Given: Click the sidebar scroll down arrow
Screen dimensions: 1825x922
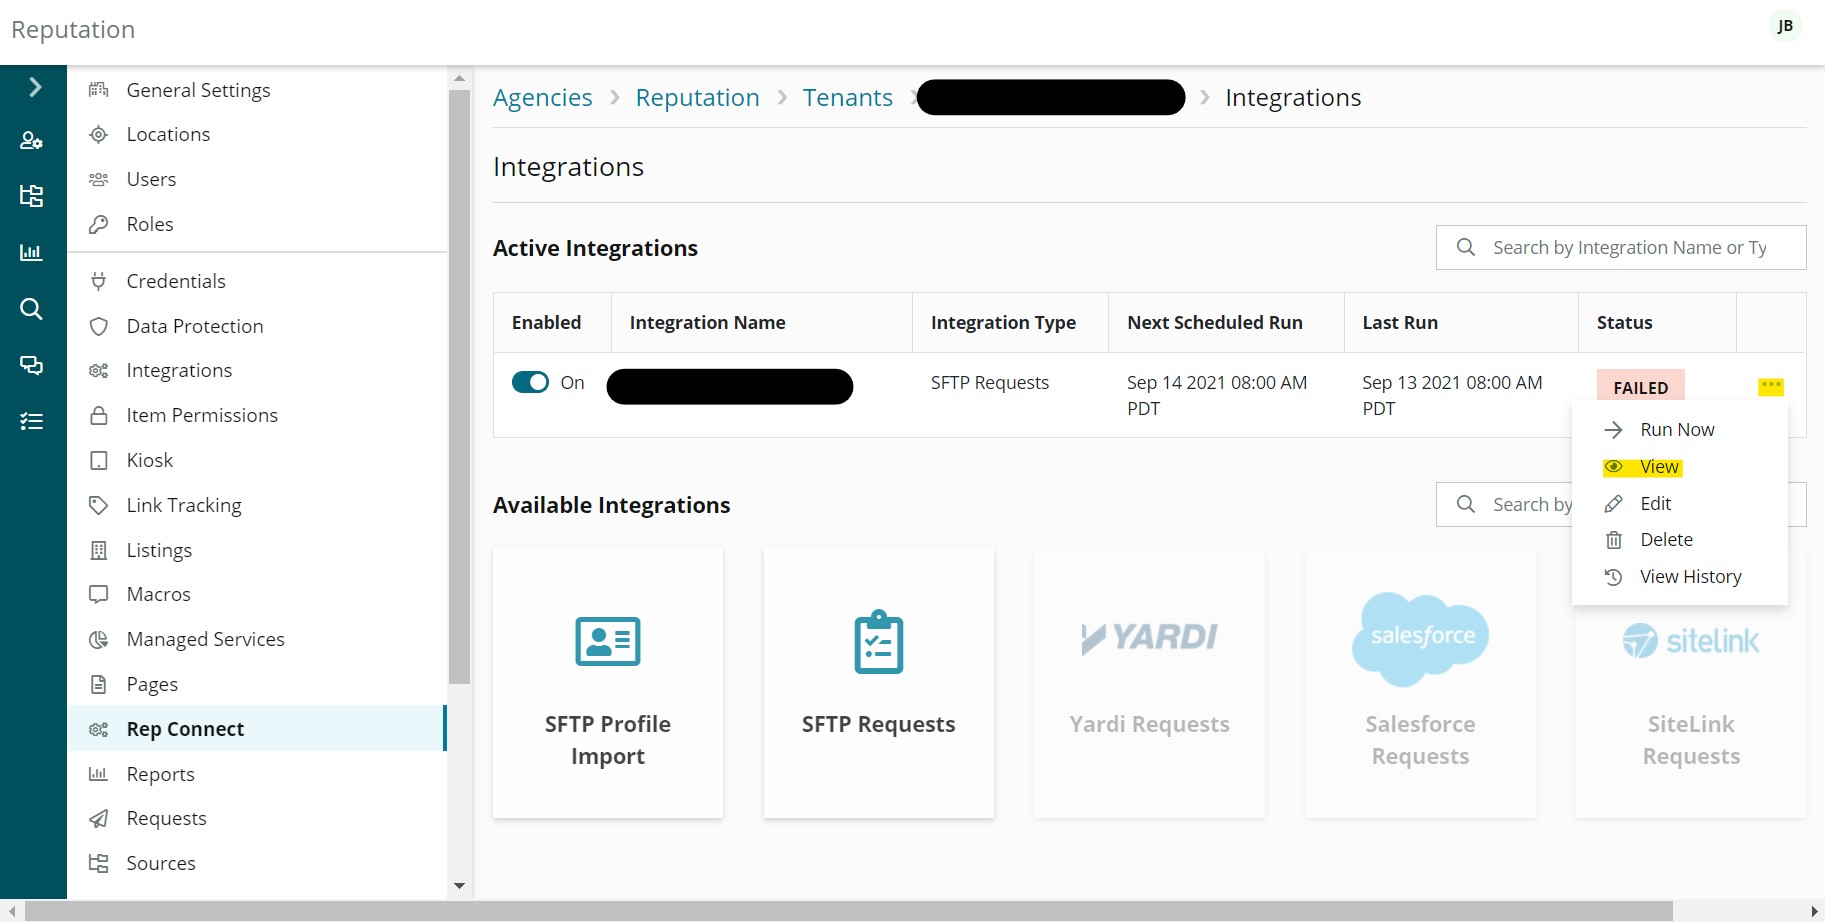Looking at the screenshot, I should point(459,886).
